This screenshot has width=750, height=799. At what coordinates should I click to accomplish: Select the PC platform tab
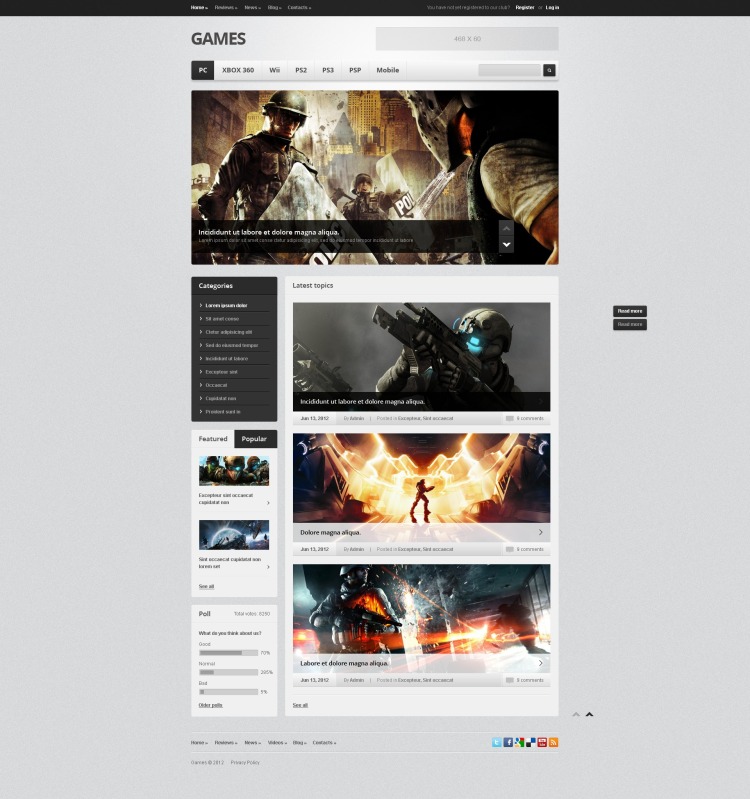(x=203, y=70)
